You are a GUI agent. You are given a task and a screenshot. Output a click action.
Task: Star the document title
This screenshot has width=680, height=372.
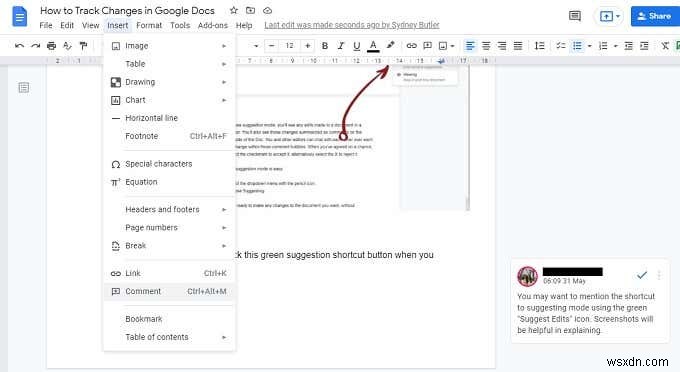(x=234, y=10)
